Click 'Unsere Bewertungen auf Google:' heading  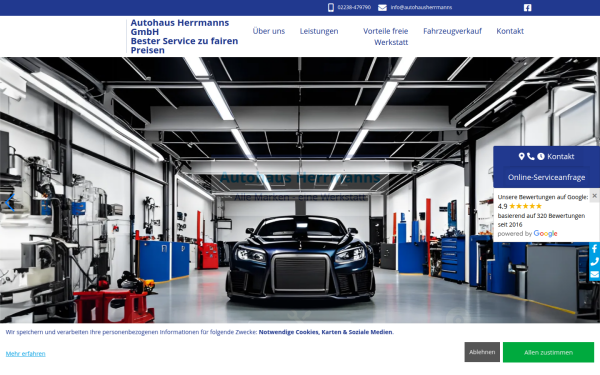click(x=543, y=197)
